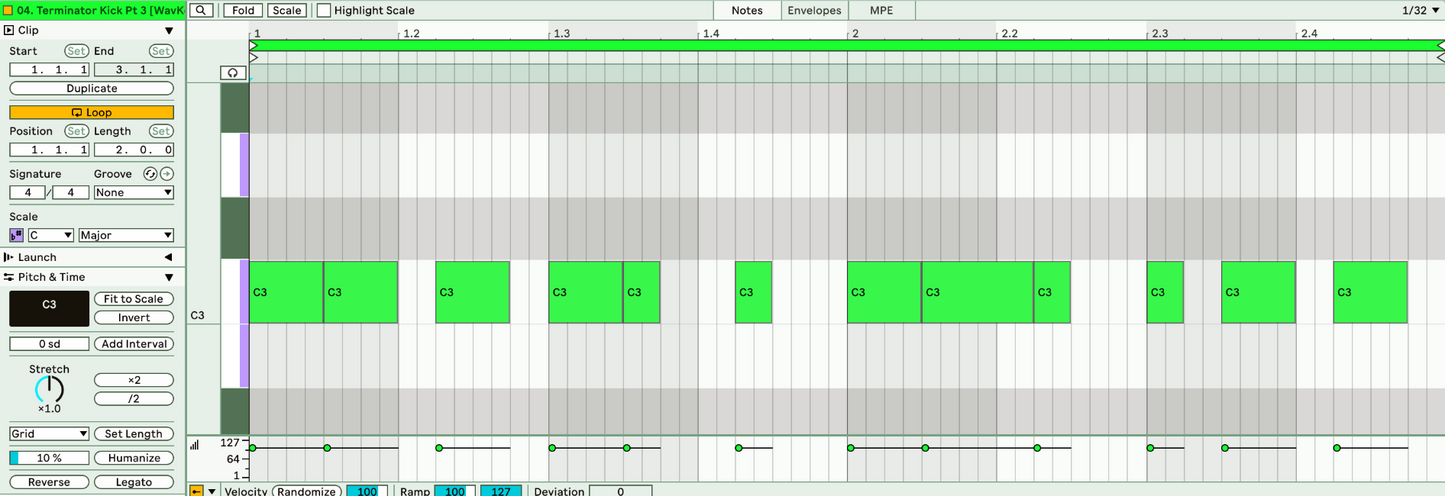Toggle the Fold button
The height and width of the screenshot is (496, 1445).
(242, 10)
